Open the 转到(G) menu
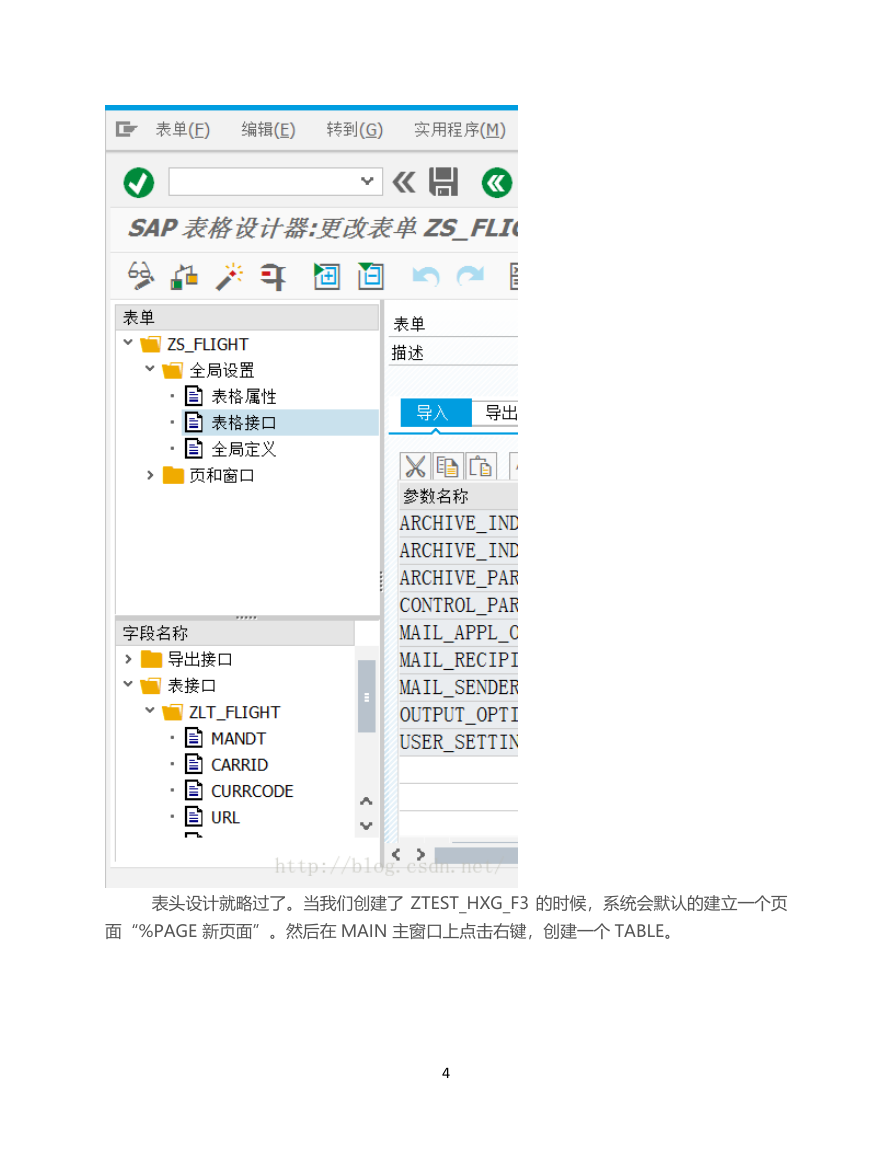Screen dimensions: 893x1155 (x=354, y=130)
